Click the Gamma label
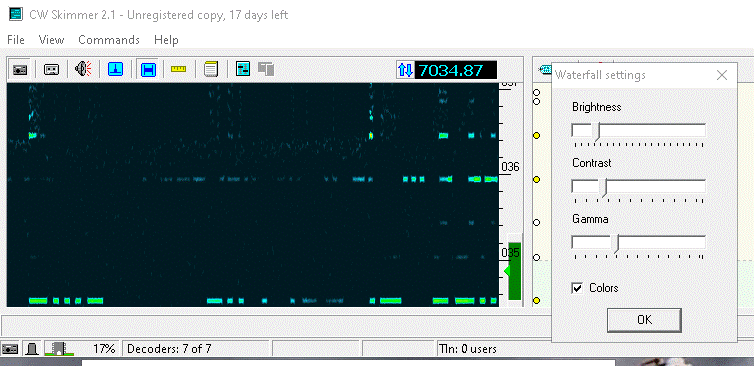754x366 pixels. [x=590, y=219]
